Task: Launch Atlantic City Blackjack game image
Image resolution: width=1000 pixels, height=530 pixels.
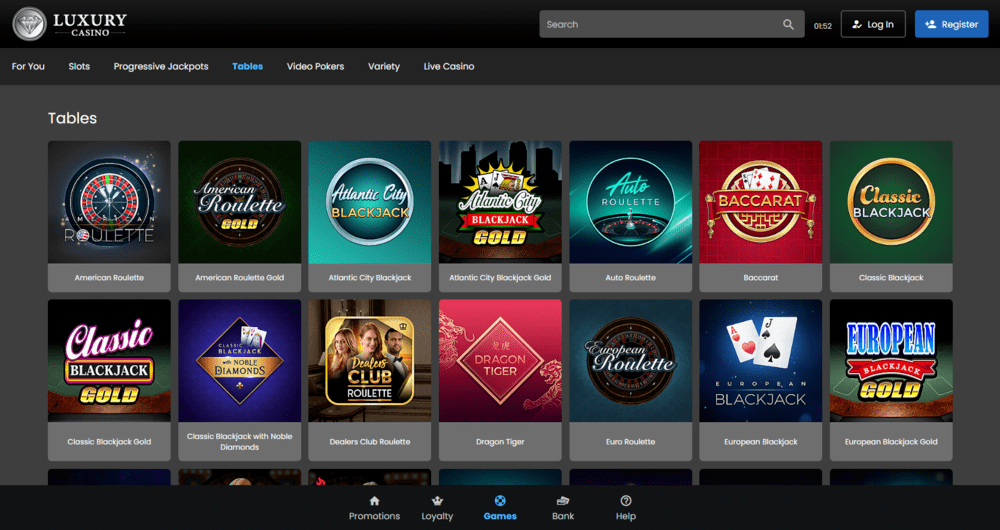Action: pyautogui.click(x=370, y=202)
